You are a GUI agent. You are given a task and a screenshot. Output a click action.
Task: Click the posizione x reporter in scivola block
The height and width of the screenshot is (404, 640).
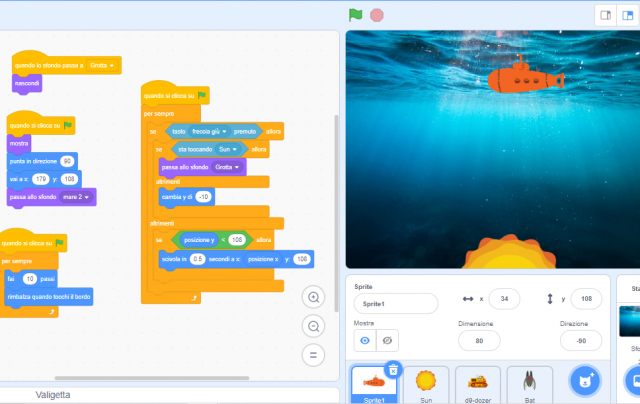click(x=263, y=259)
